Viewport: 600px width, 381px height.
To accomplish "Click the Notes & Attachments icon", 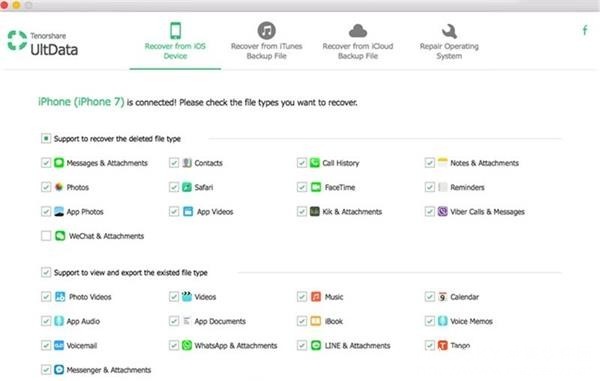I will point(442,163).
